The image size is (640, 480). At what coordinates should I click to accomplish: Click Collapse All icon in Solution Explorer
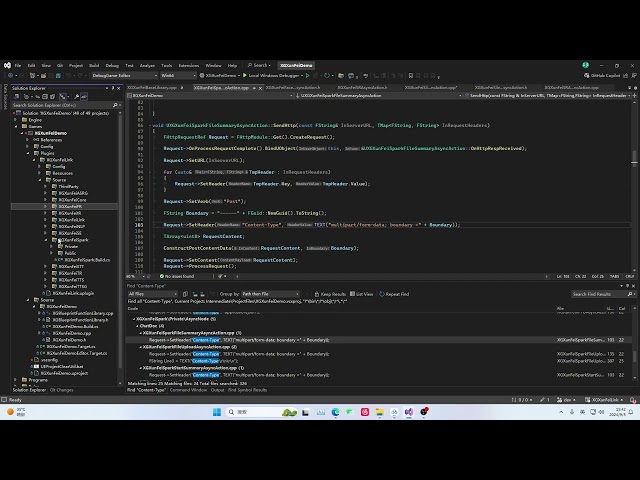point(45,97)
